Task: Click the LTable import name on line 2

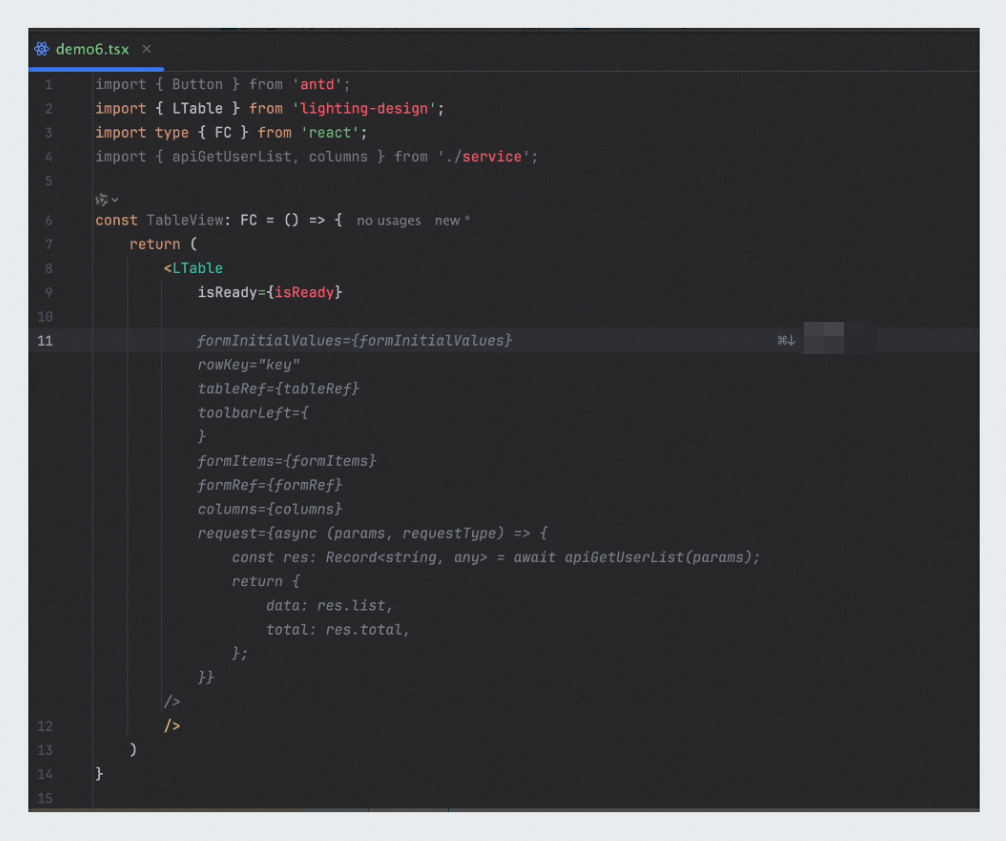Action: [197, 108]
